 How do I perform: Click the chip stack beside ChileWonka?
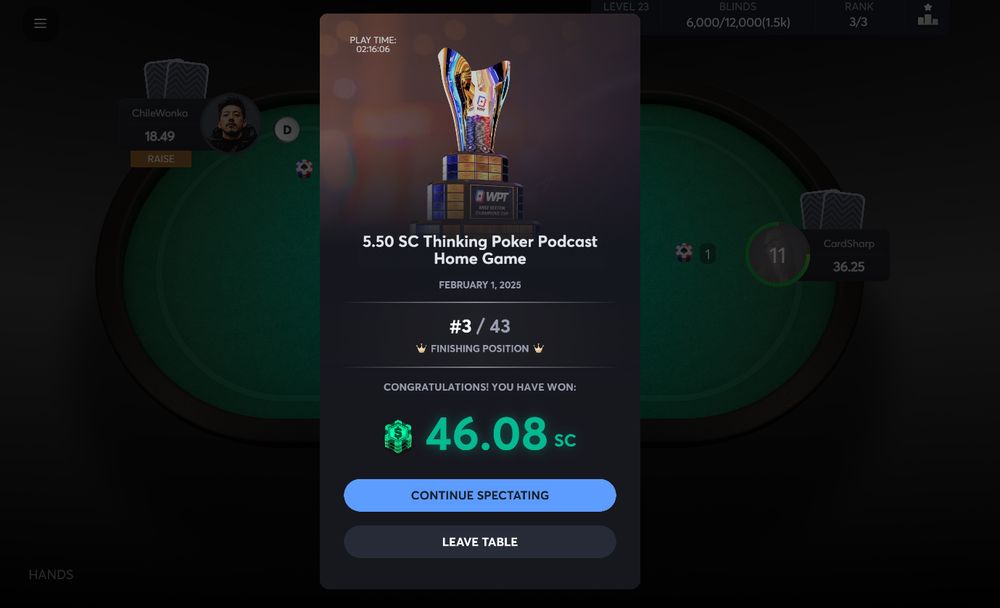[x=304, y=168]
